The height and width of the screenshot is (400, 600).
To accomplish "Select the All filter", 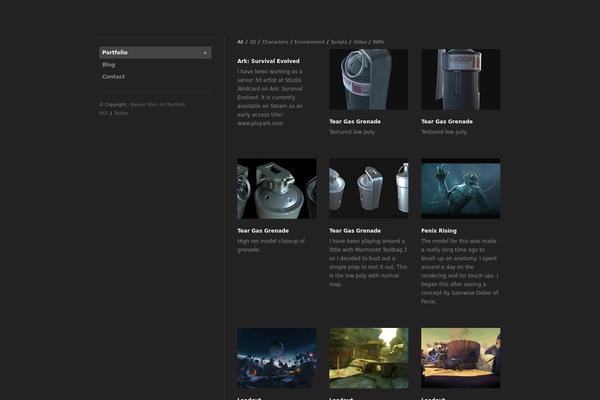I will point(240,42).
